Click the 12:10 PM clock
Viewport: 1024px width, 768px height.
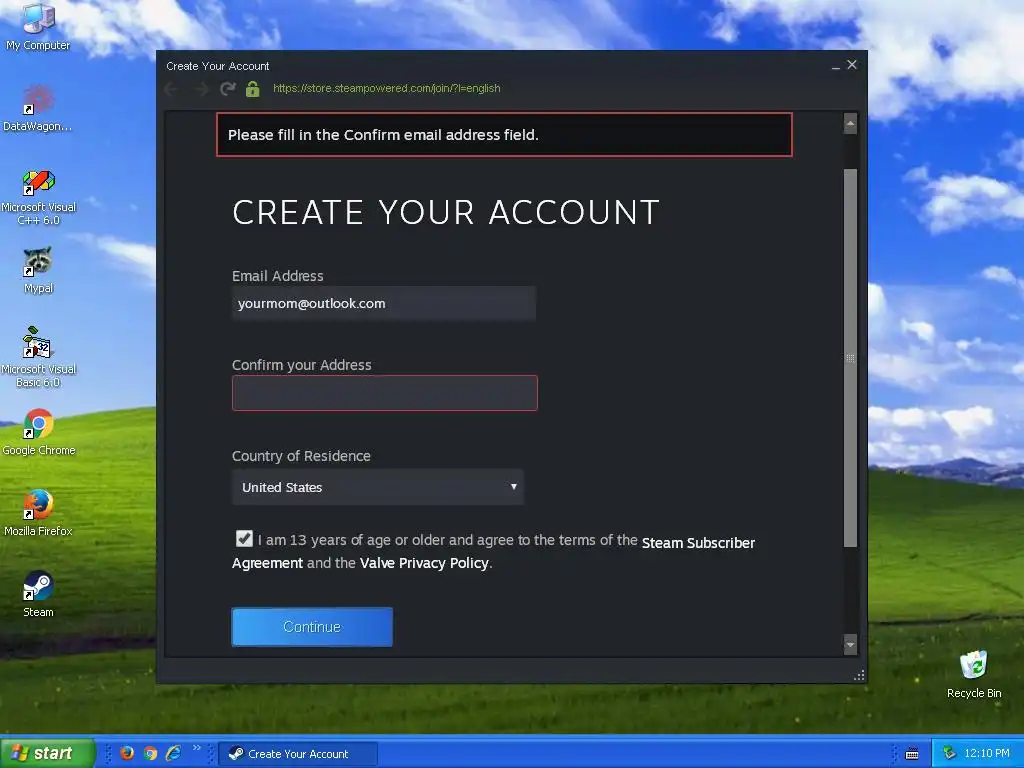987,753
